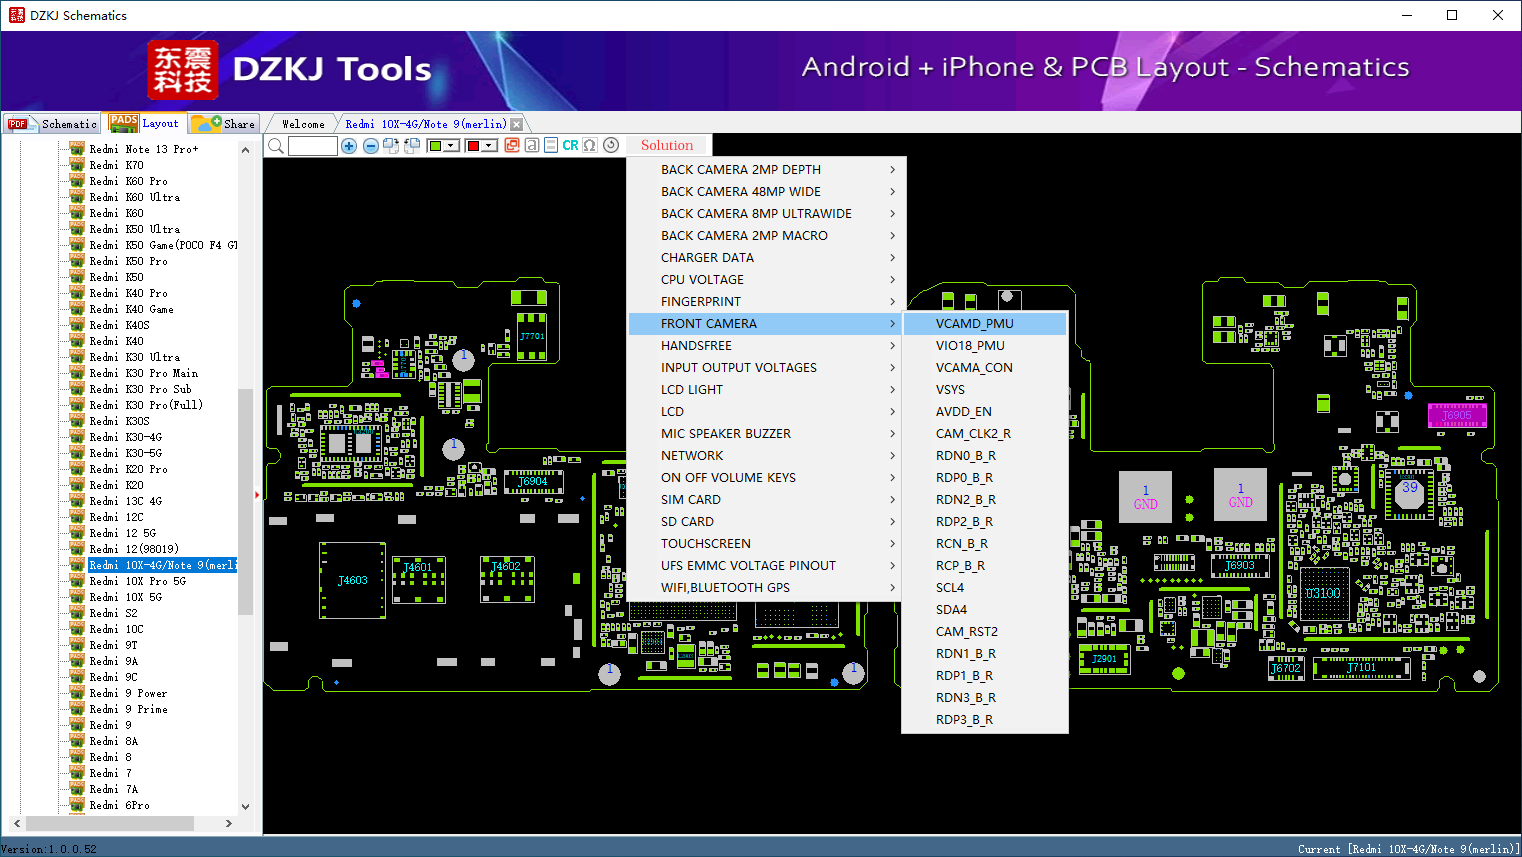1522x857 pixels.
Task: Switch to the Schematic tab
Action: (52, 124)
